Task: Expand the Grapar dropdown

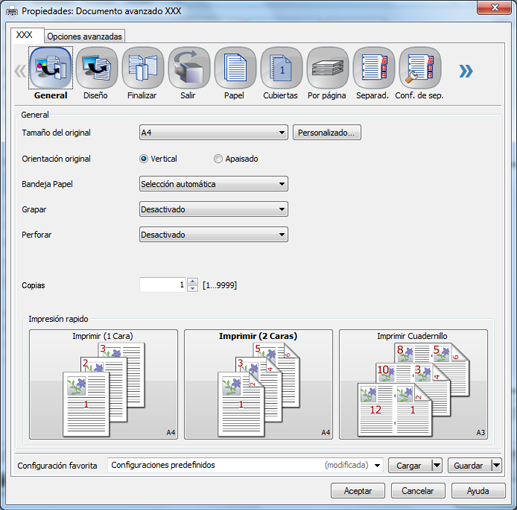Action: (213, 209)
